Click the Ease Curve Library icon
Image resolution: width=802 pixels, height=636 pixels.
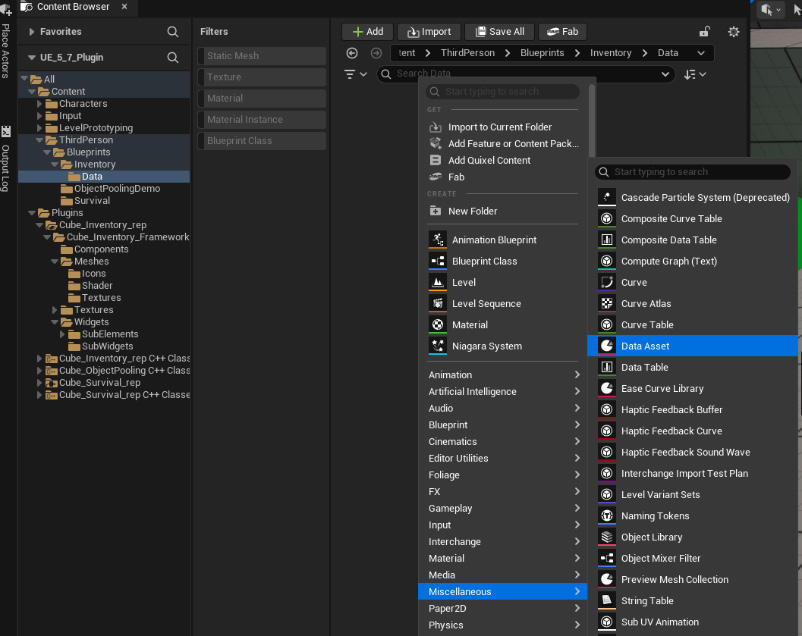coord(607,388)
